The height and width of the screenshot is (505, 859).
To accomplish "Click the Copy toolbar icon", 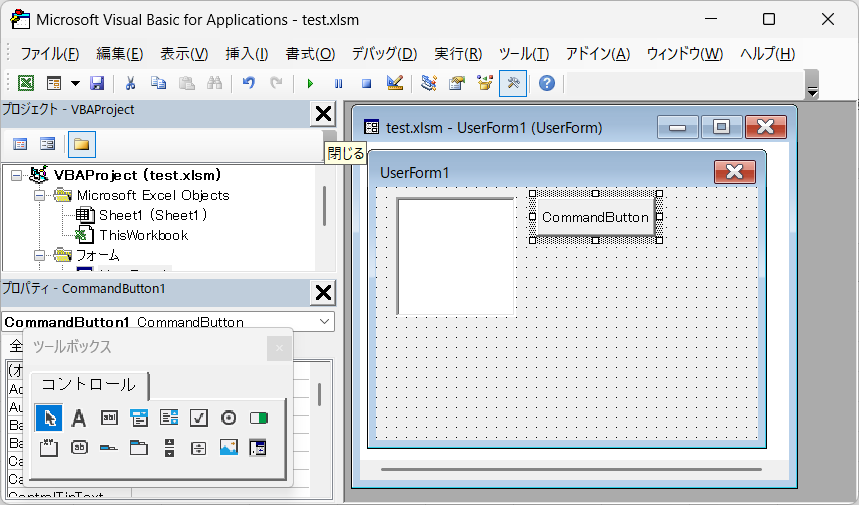I will 158,83.
